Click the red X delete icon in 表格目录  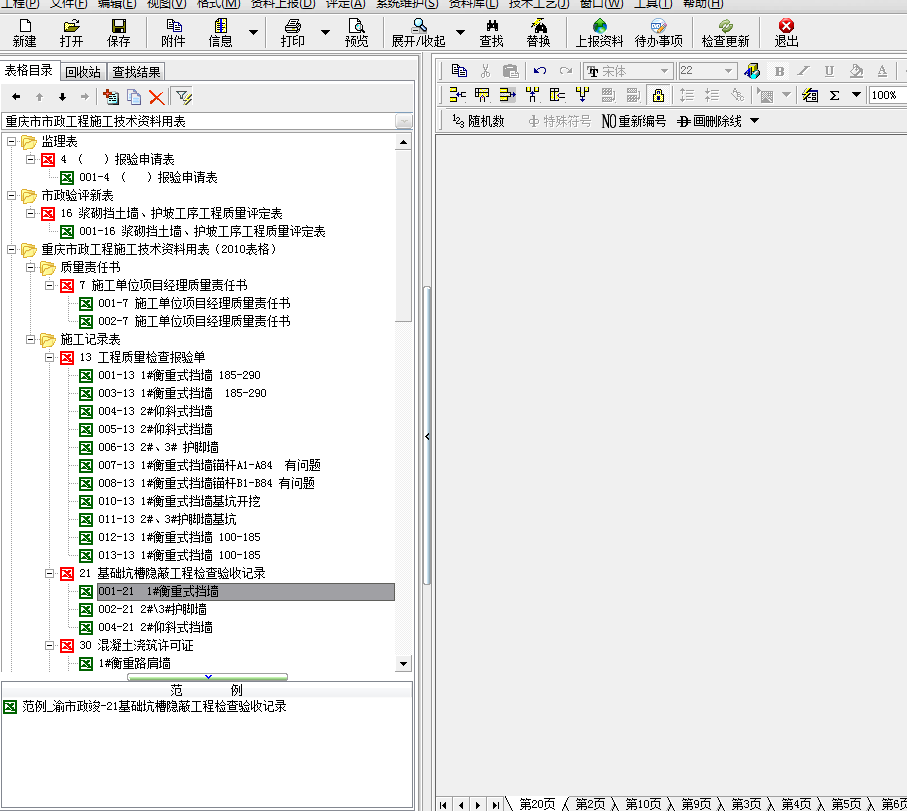coord(156,97)
